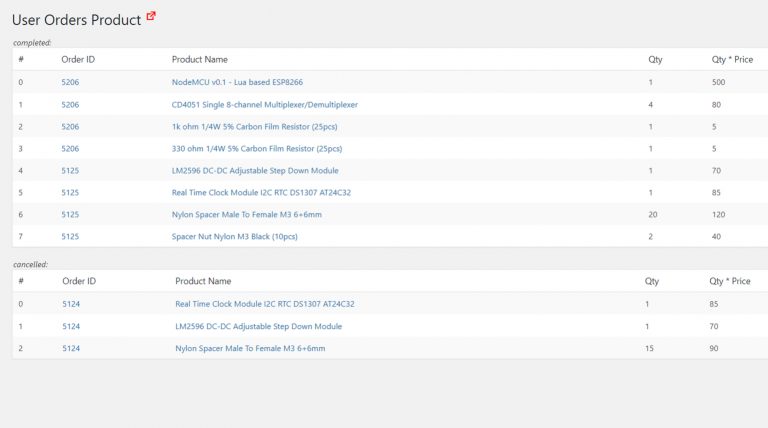Click the external link icon beside User Orders Product

(x=151, y=16)
